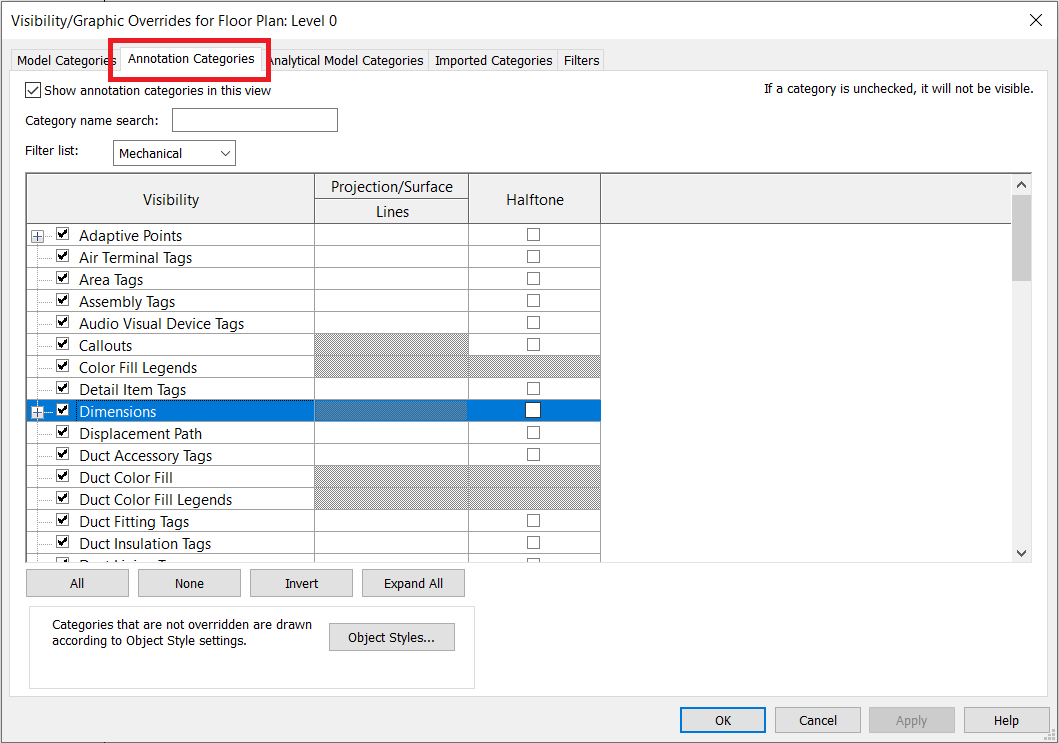Image resolution: width=1059 pixels, height=743 pixels.
Task: Expand the Adaptive Points category
Action: (37, 235)
